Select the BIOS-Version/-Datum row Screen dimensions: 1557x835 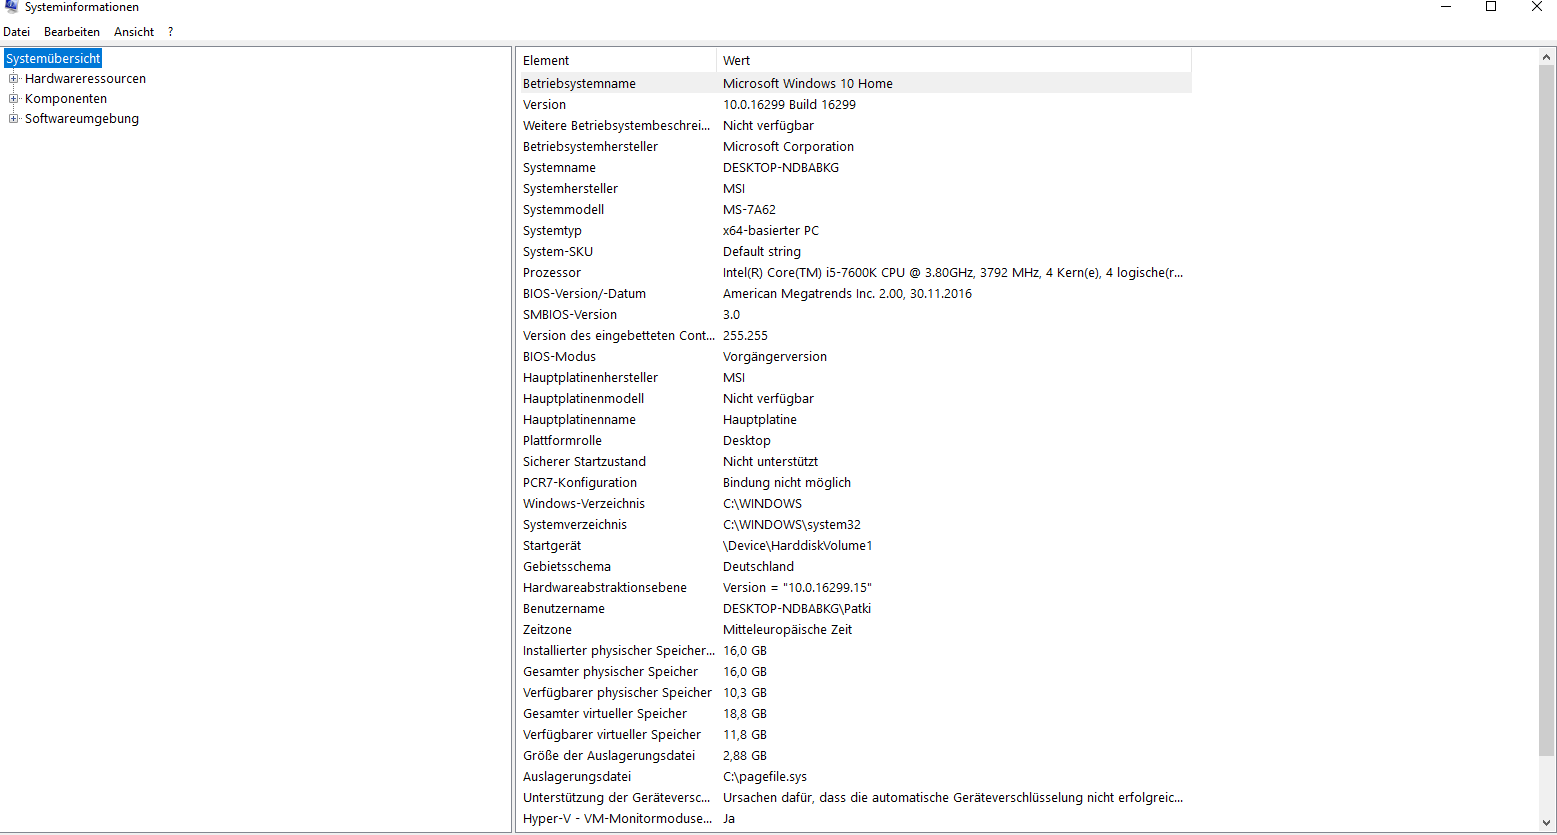pyautogui.click(x=854, y=294)
